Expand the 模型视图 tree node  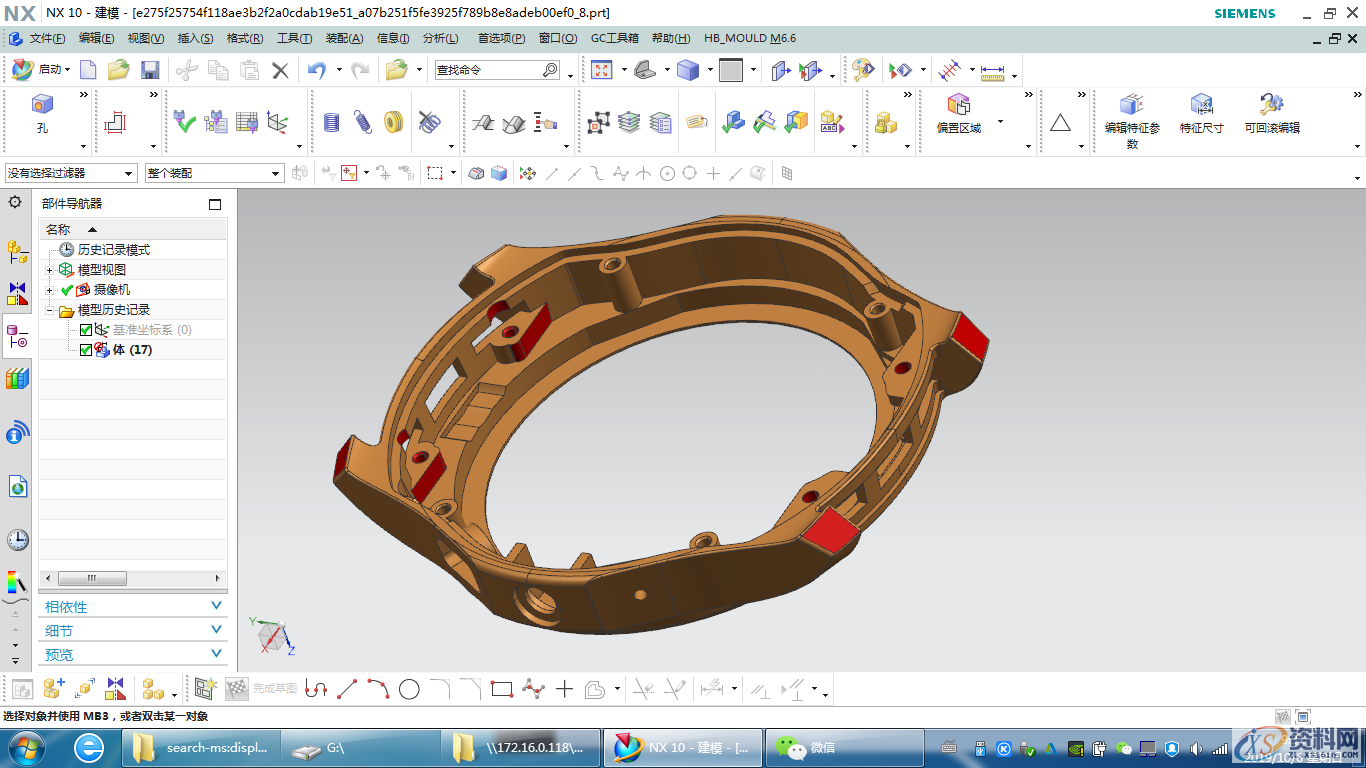[x=50, y=270]
